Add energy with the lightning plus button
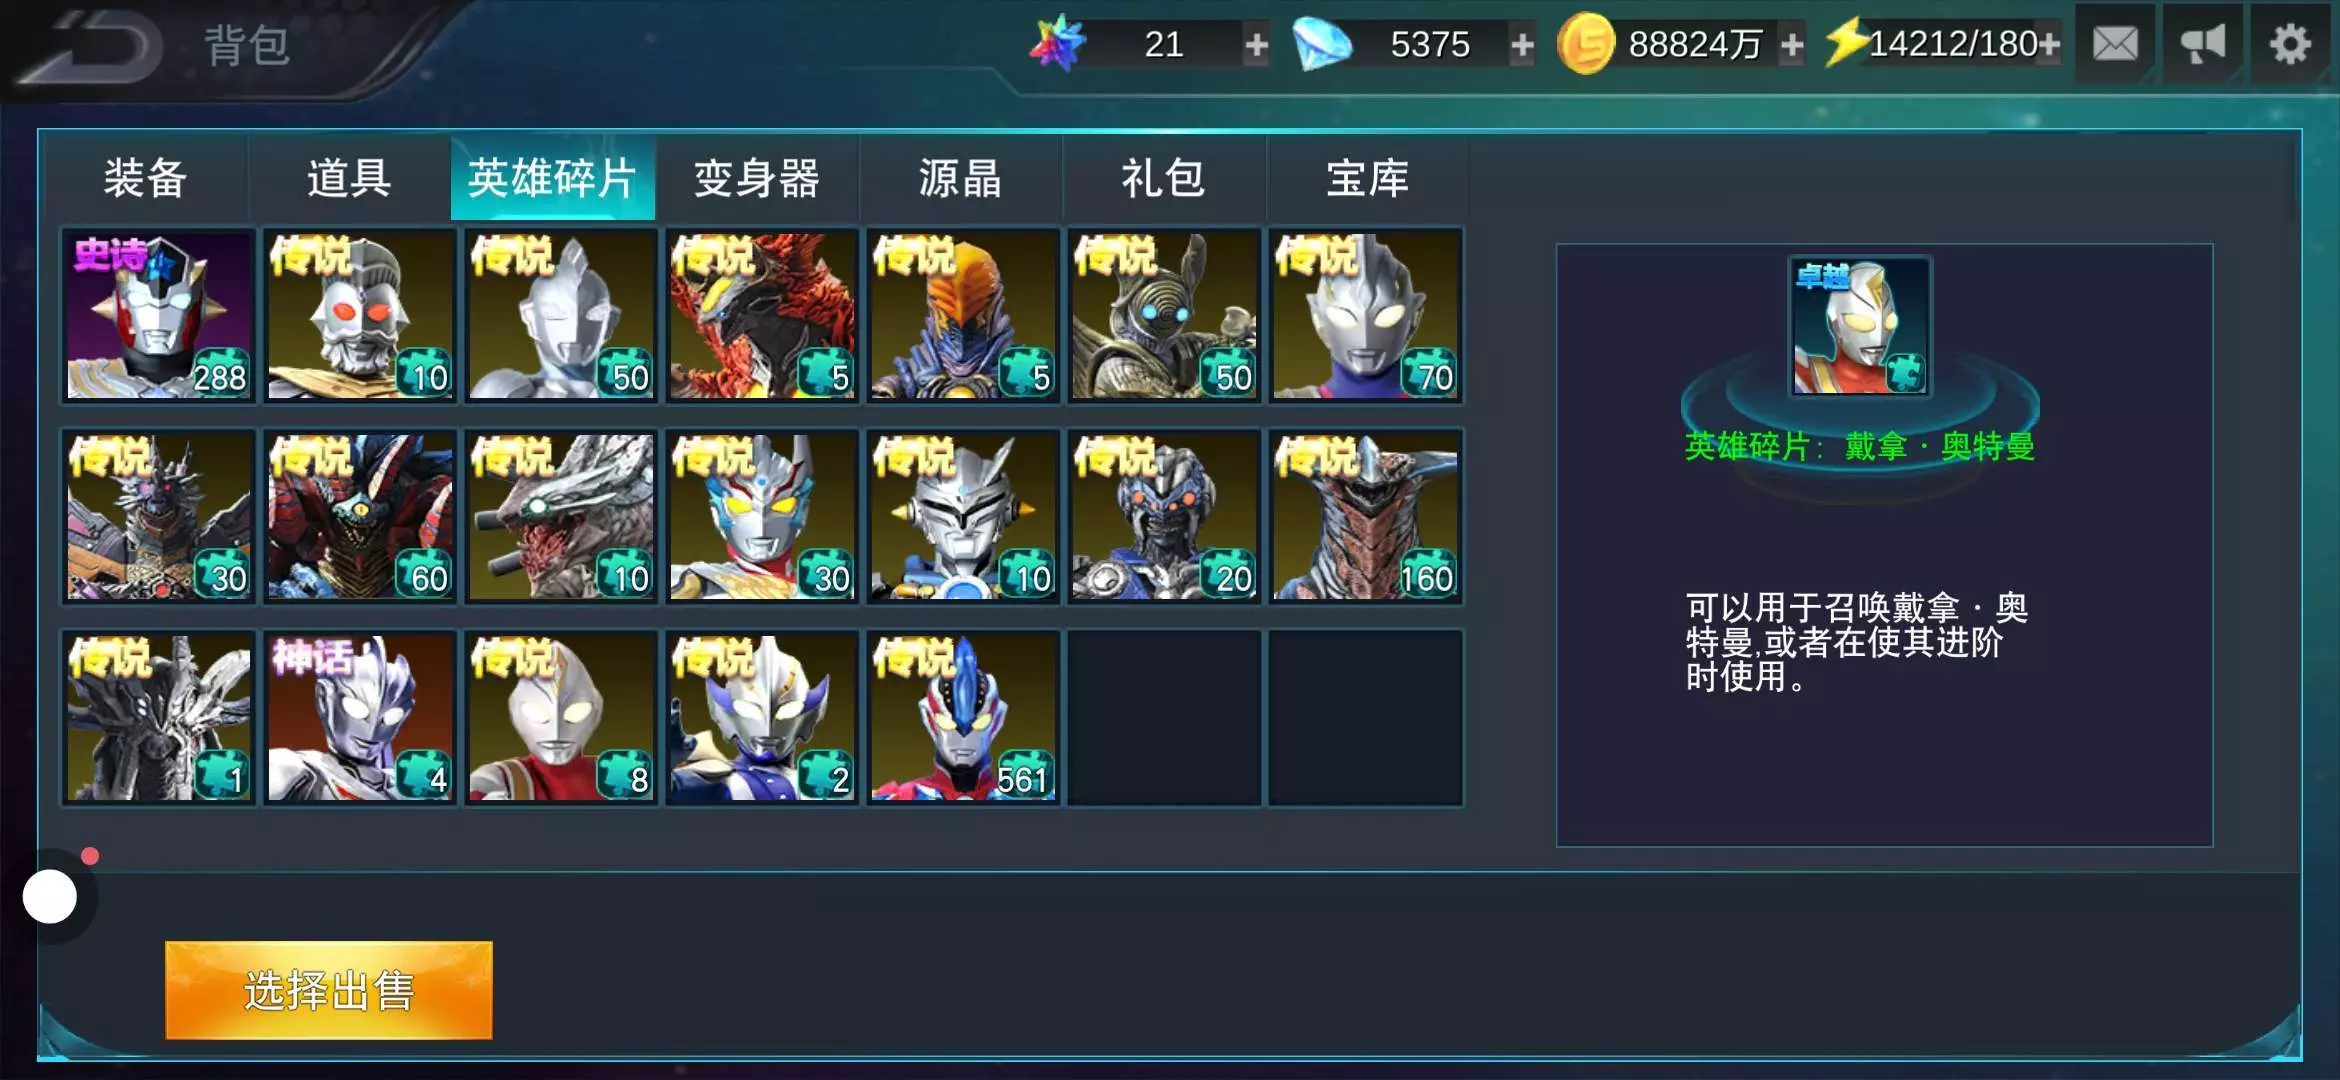2340x1080 pixels. (x=2048, y=44)
